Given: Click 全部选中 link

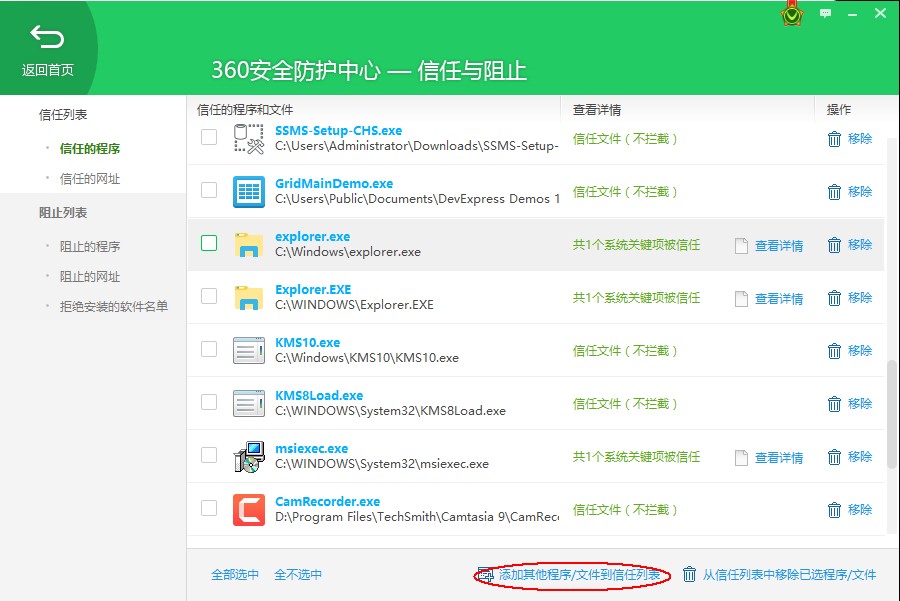Looking at the screenshot, I should 235,575.
